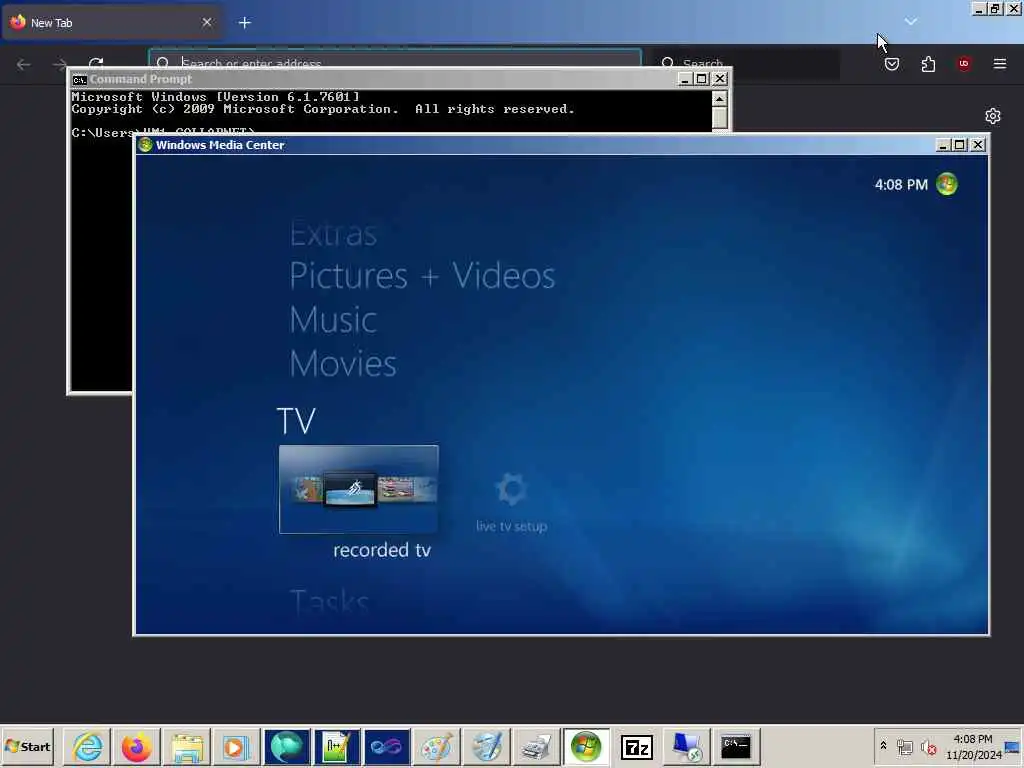Click the green Media Center logo beside clock
This screenshot has height=768, width=1024.
(946, 184)
